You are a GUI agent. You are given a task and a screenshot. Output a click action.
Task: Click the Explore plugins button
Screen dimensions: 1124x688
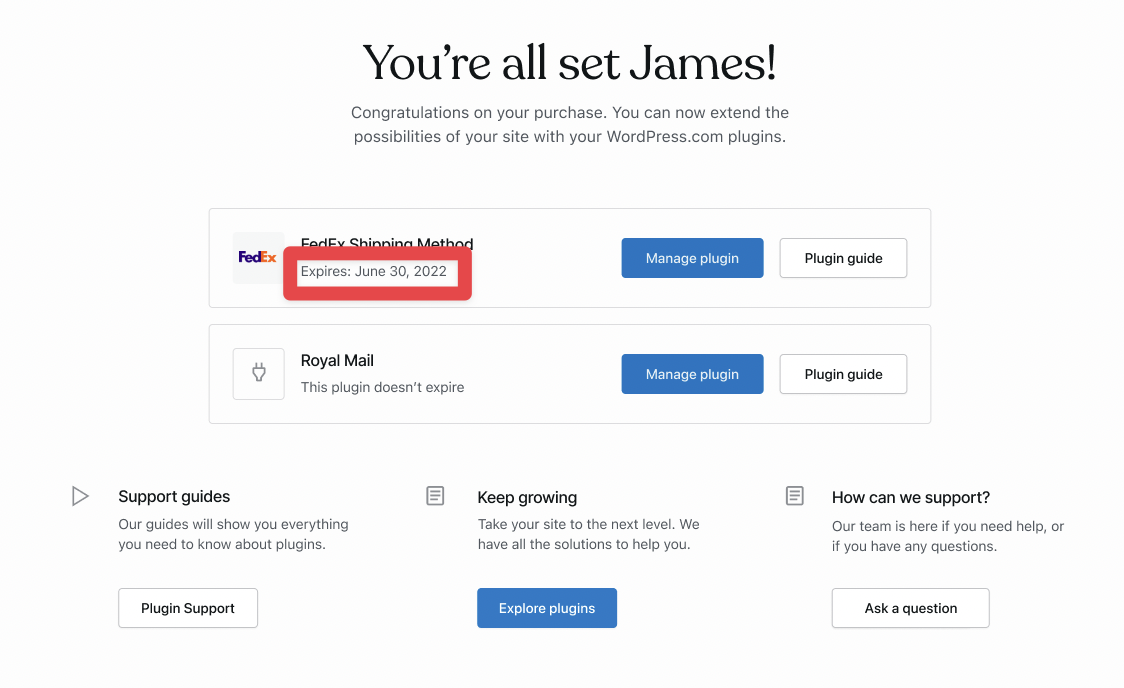[547, 607]
